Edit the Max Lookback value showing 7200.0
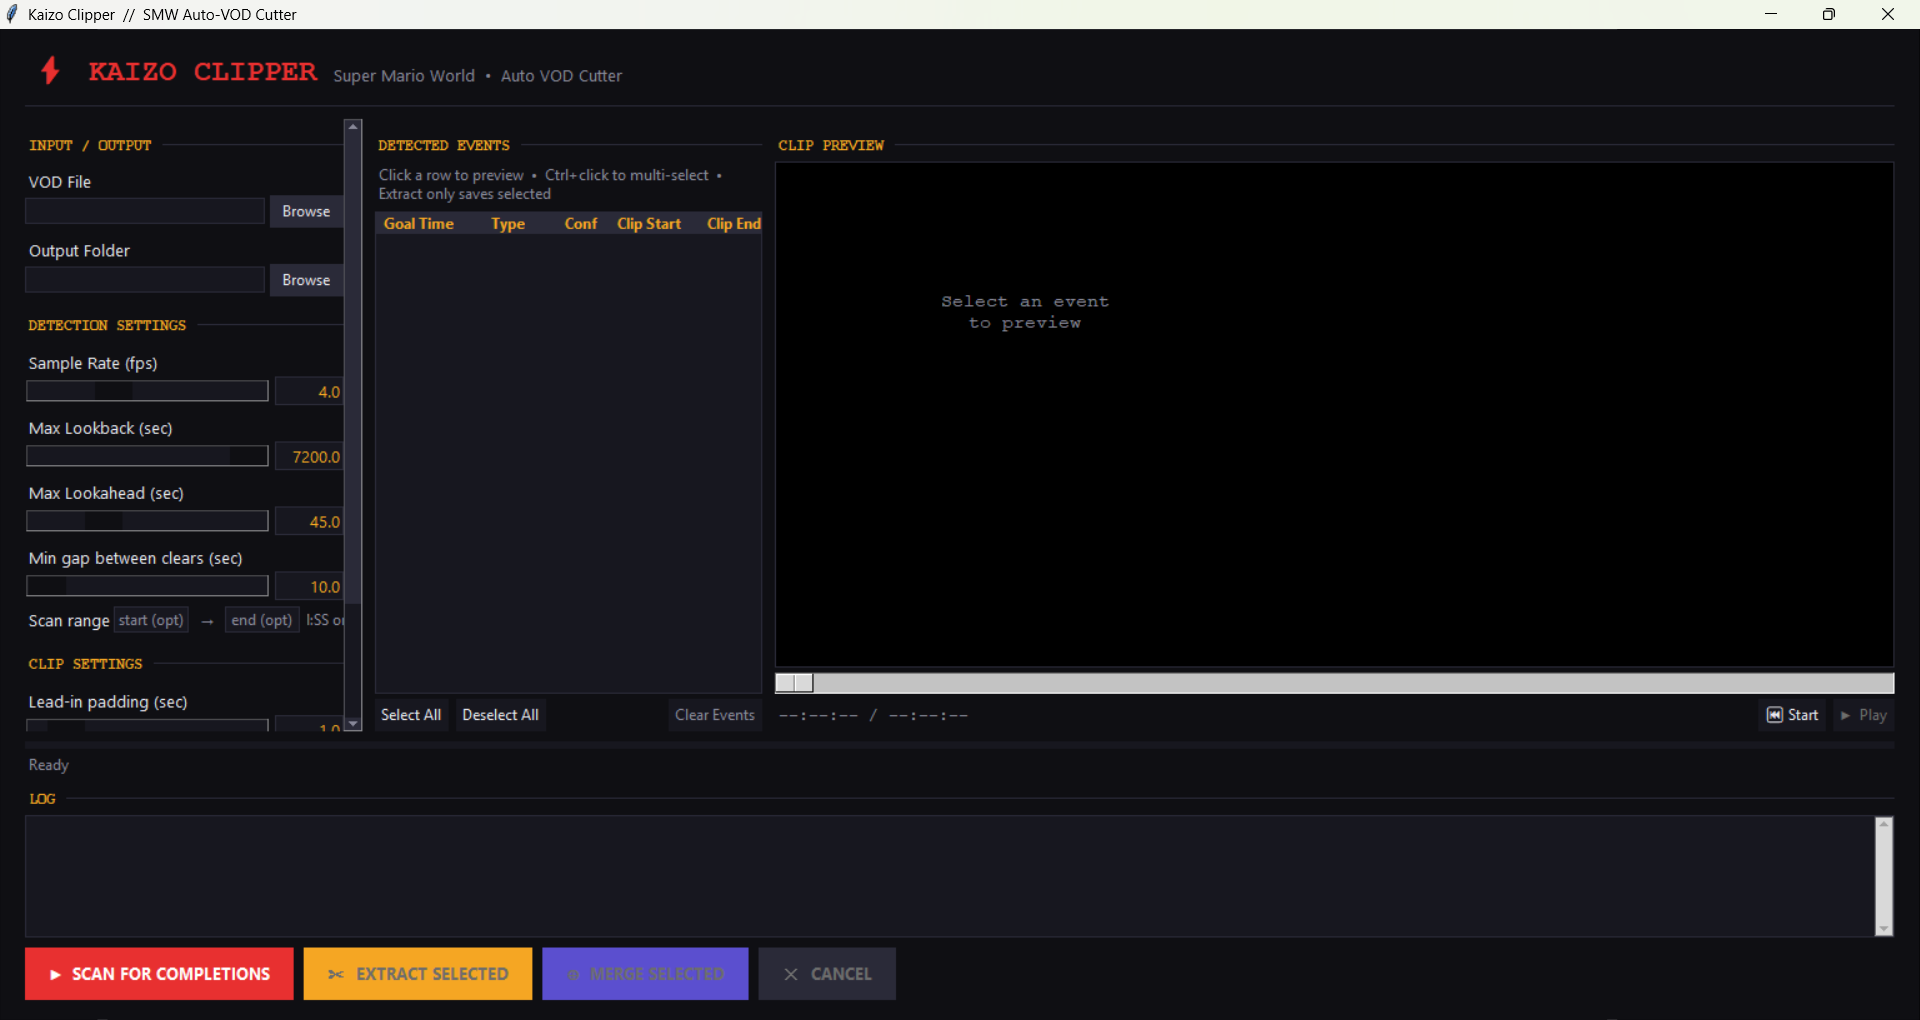 pyautogui.click(x=312, y=456)
